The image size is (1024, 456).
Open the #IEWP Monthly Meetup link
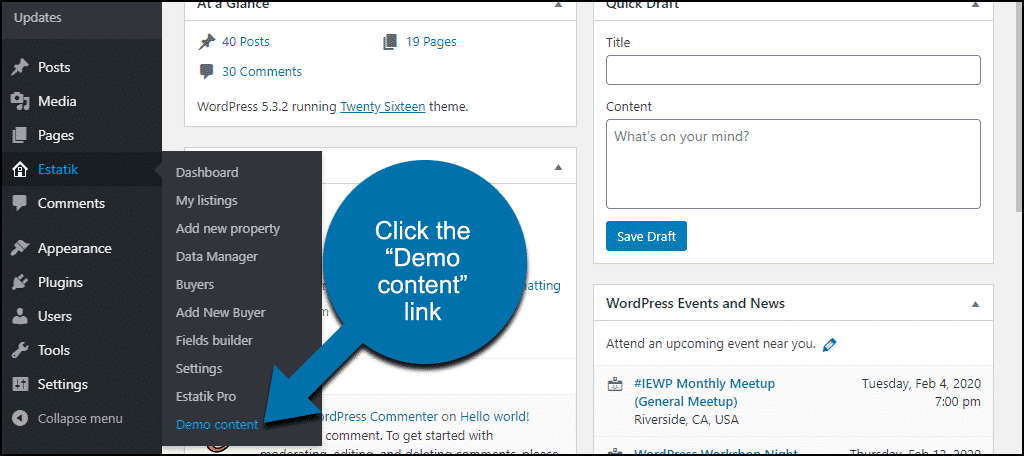coord(704,392)
